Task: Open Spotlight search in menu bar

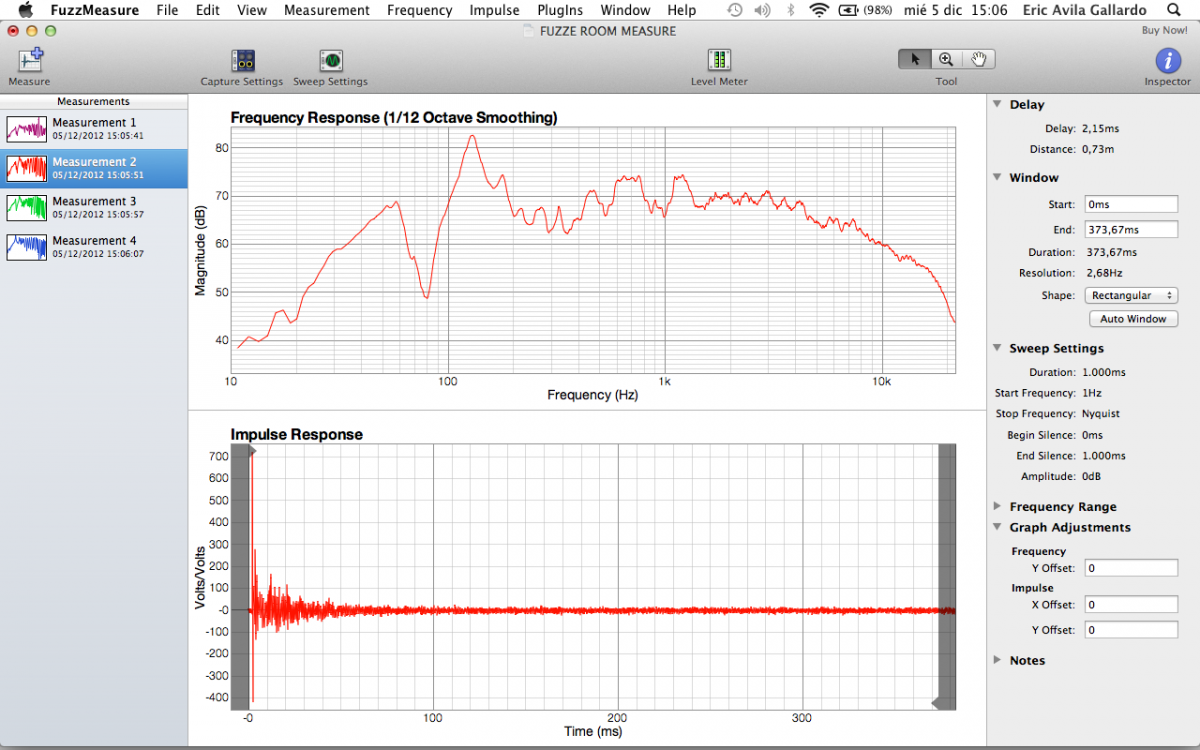Action: pos(1174,10)
